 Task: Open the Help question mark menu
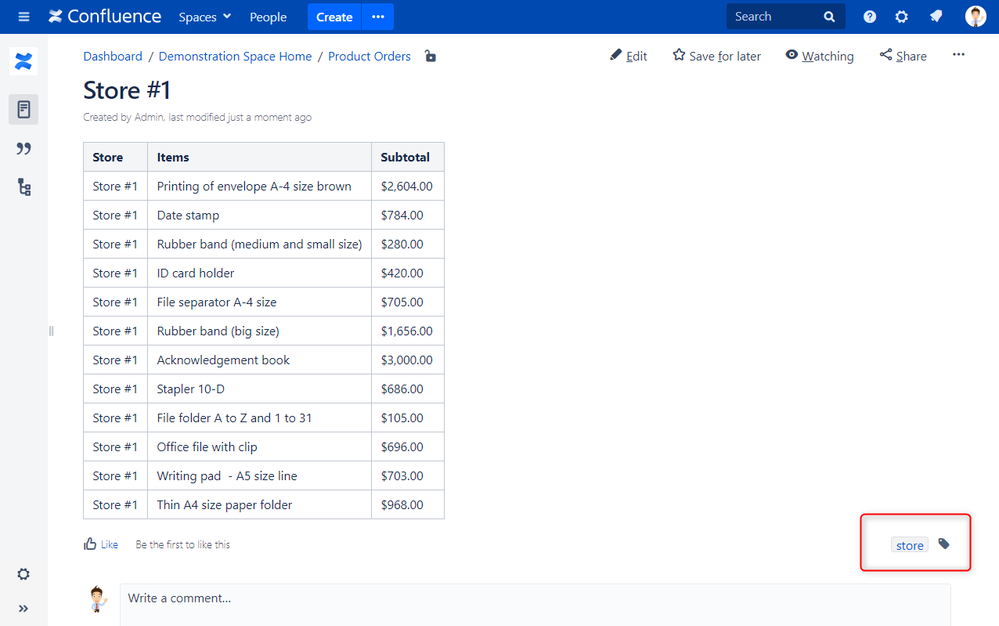[x=870, y=17]
